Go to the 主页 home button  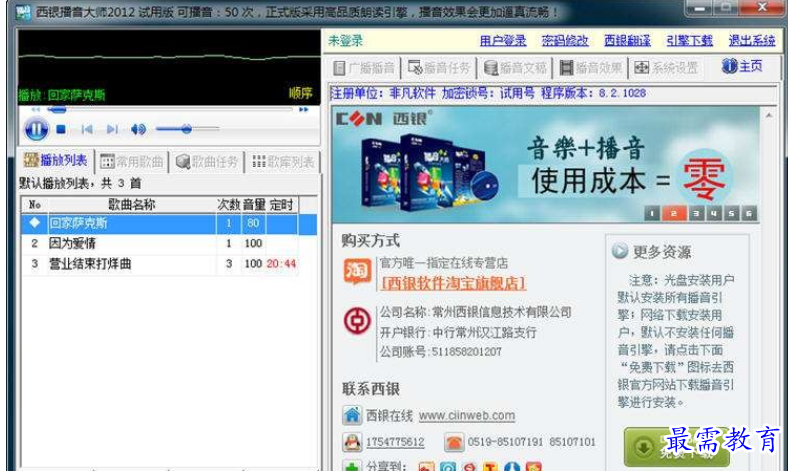click(x=742, y=66)
